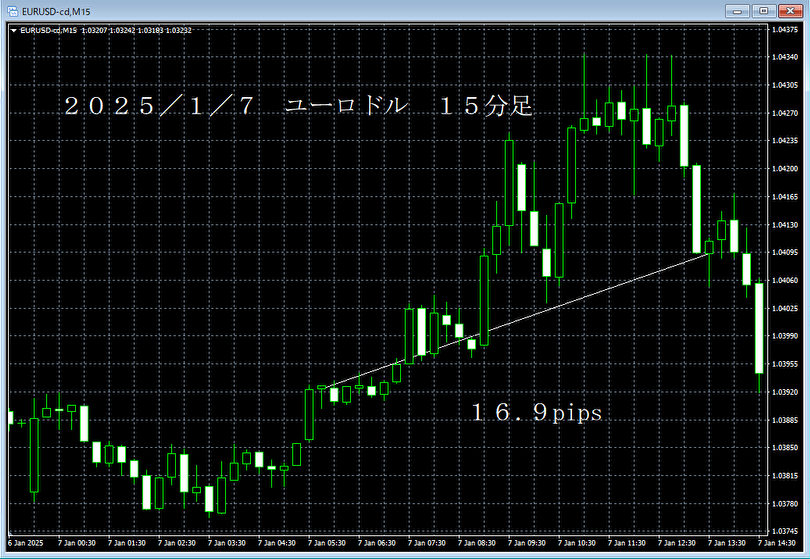Click price label 1.04200 on the scale

coord(785,168)
